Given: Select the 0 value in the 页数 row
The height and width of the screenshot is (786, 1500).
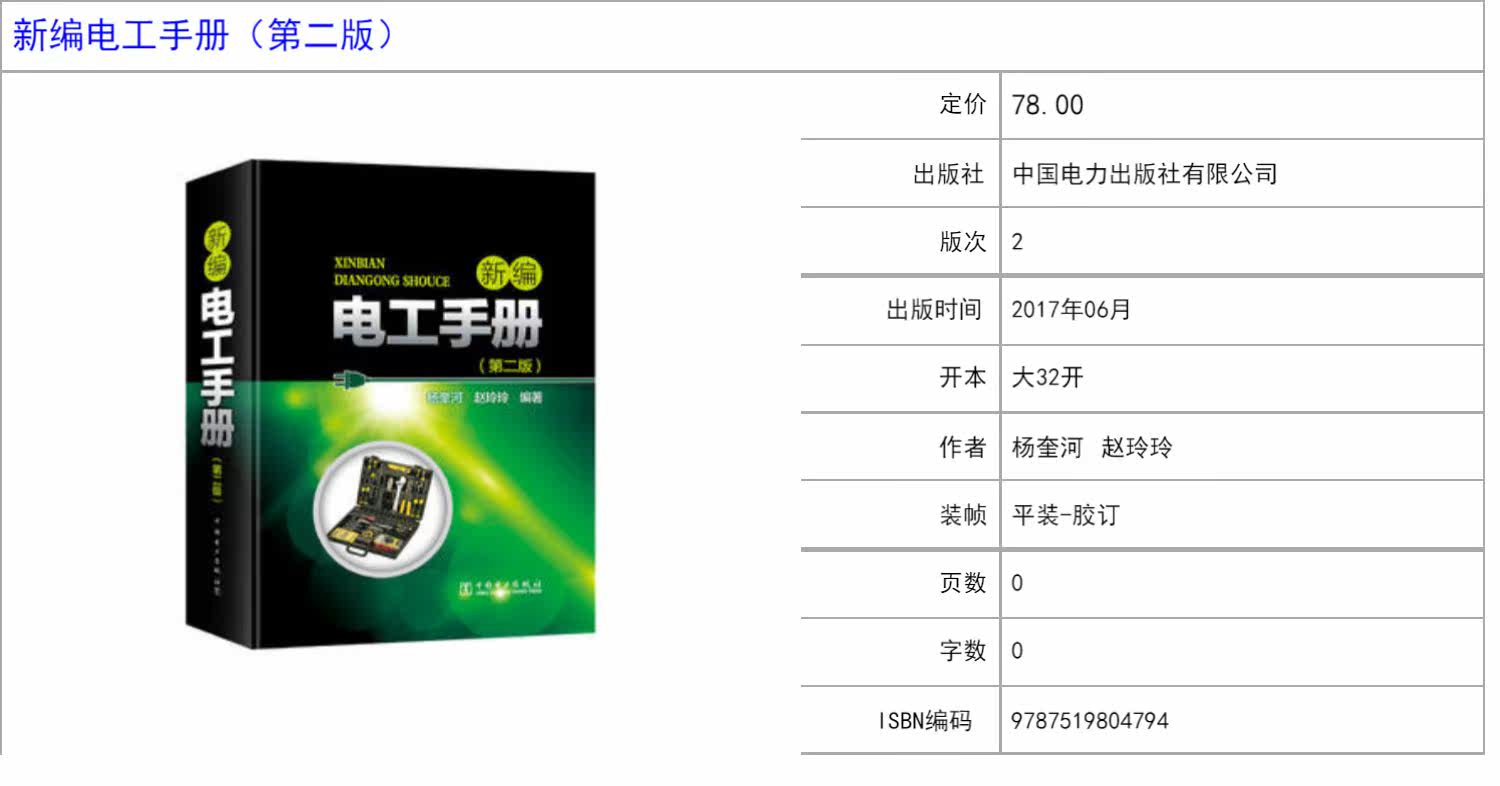Looking at the screenshot, I should pos(1018,584).
